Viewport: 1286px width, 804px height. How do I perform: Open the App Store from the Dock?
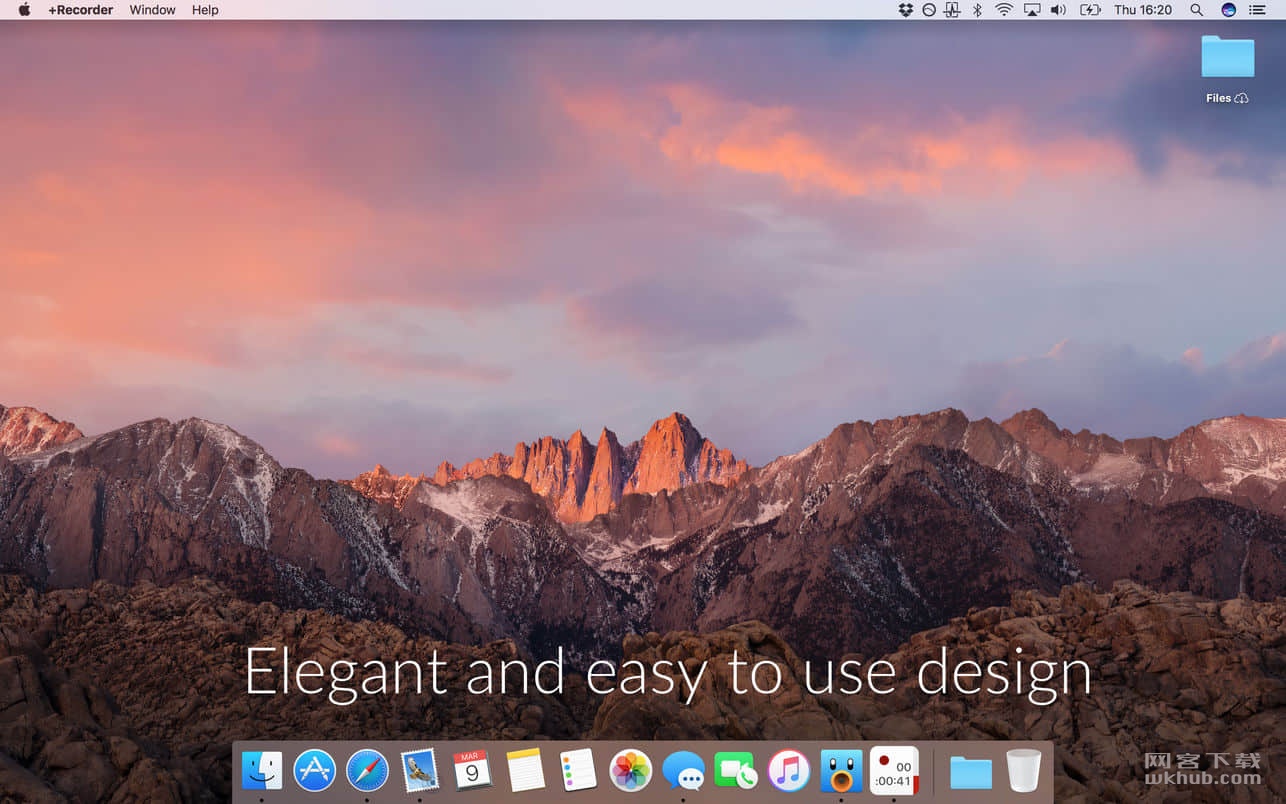tap(315, 771)
